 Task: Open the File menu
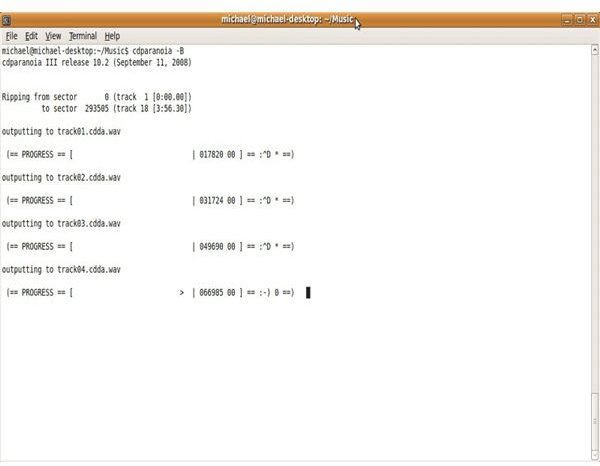11,36
